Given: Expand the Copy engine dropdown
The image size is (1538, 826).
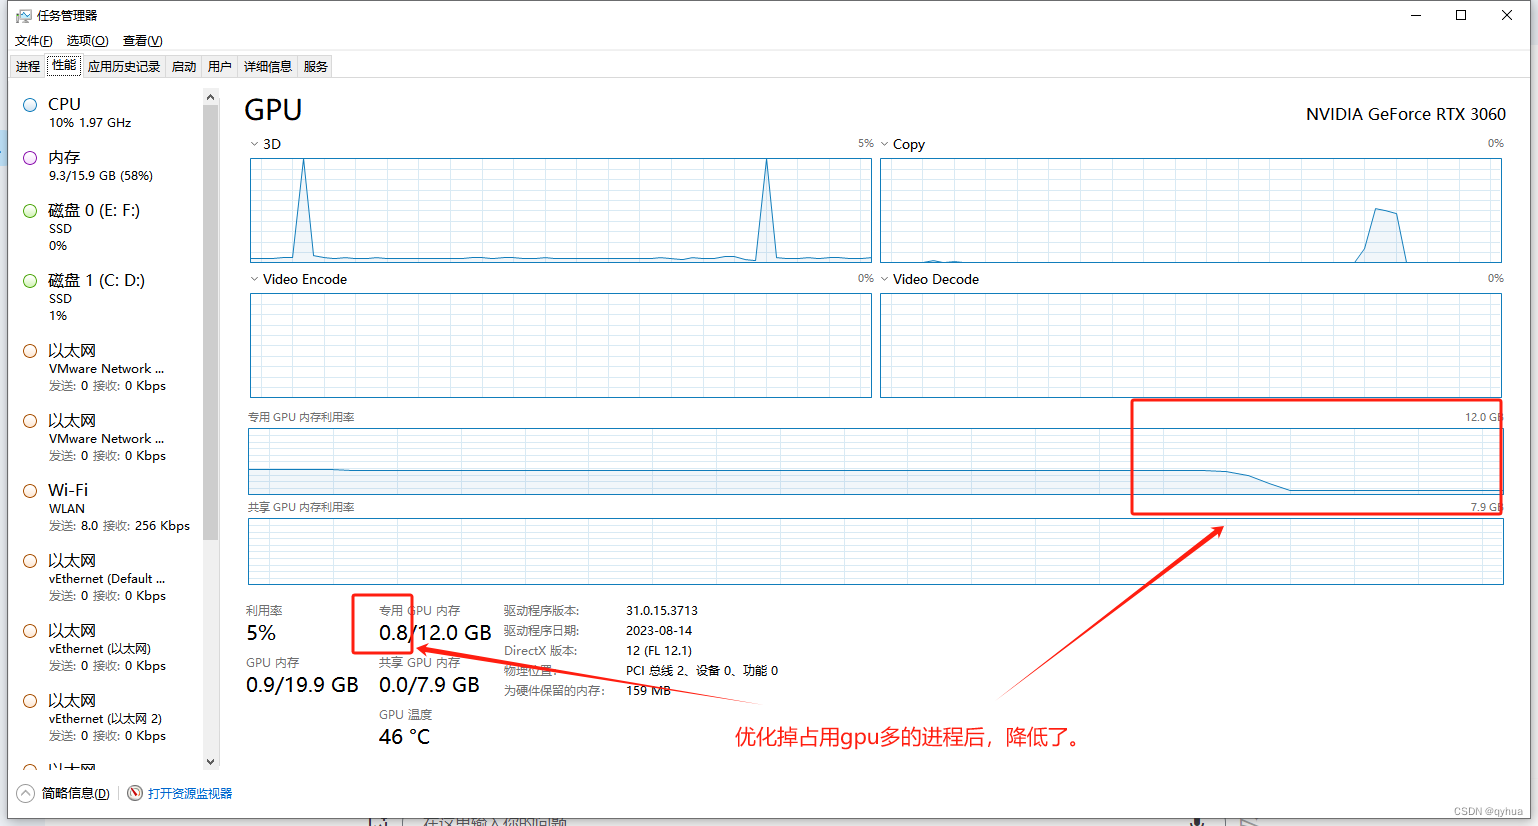Looking at the screenshot, I should 884,143.
